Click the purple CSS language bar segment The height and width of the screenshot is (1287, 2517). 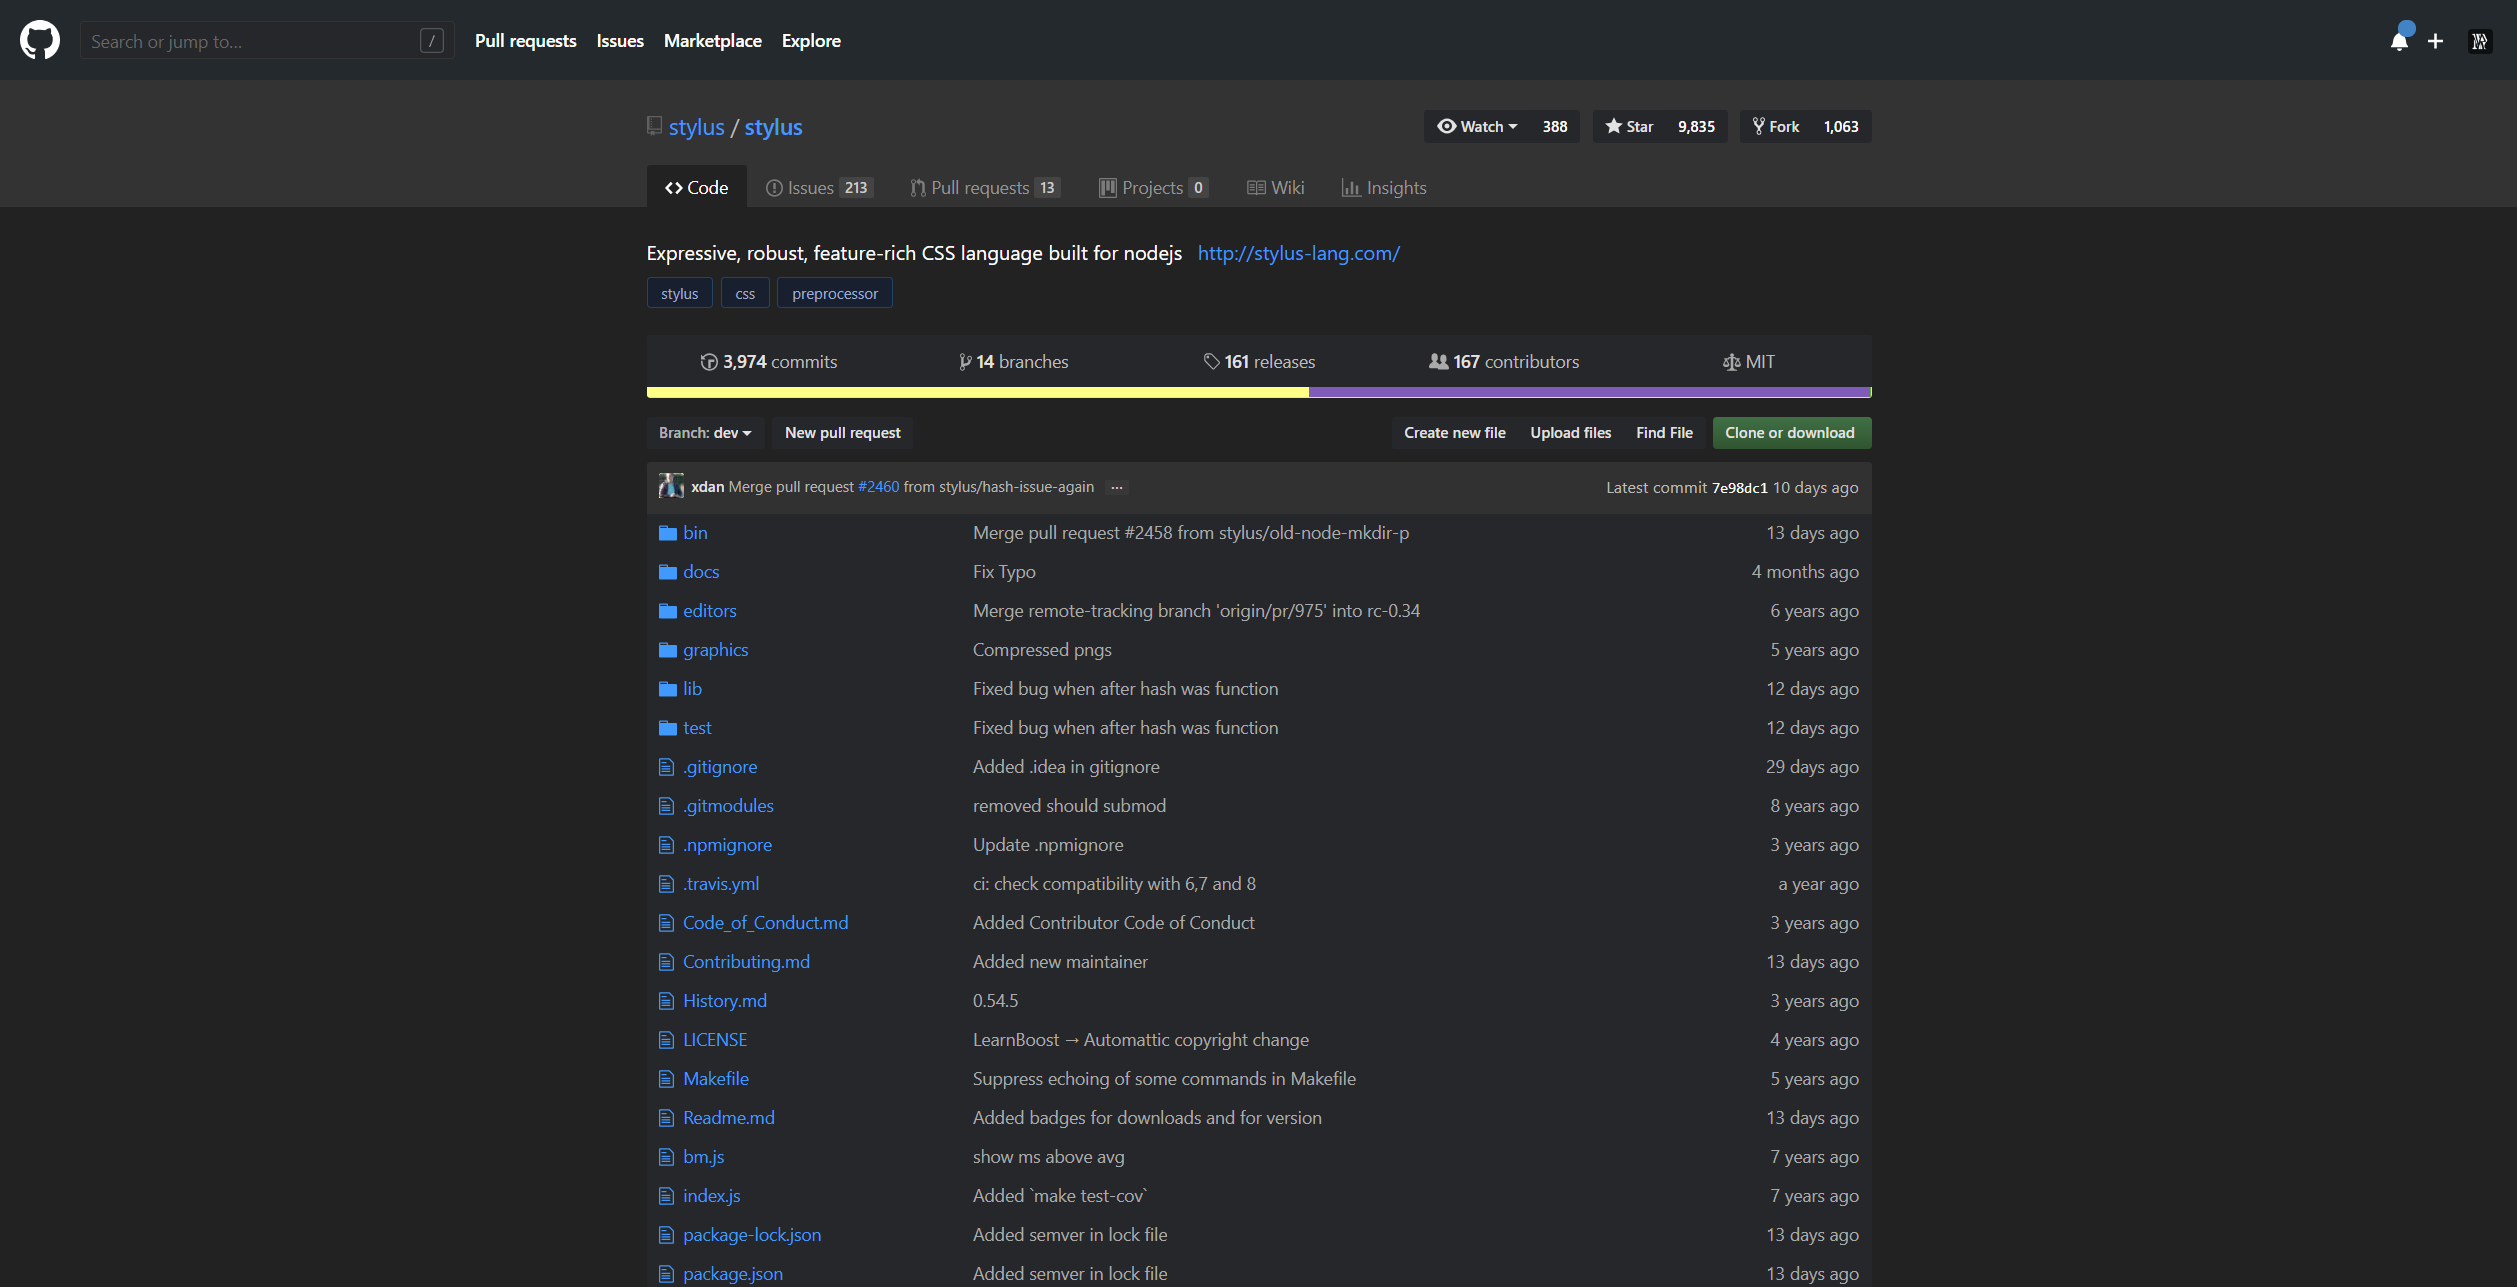(1589, 392)
